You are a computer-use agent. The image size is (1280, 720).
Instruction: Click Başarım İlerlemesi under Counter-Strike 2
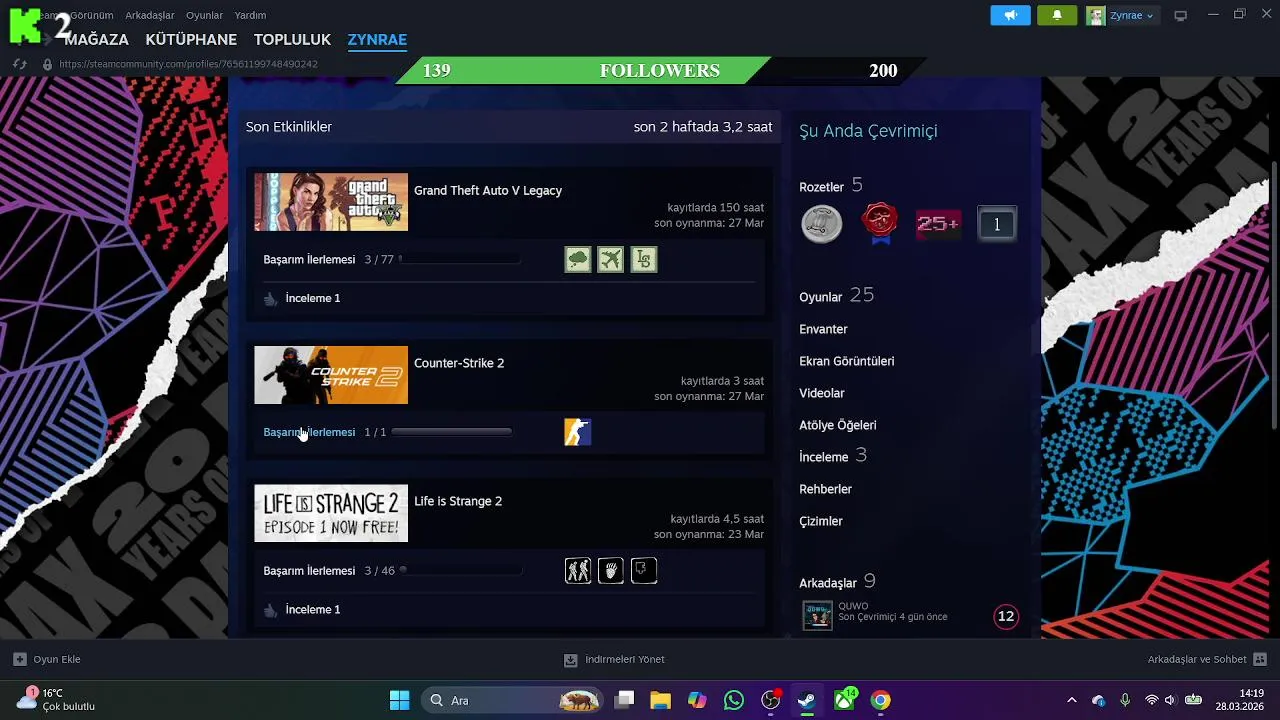click(x=309, y=432)
